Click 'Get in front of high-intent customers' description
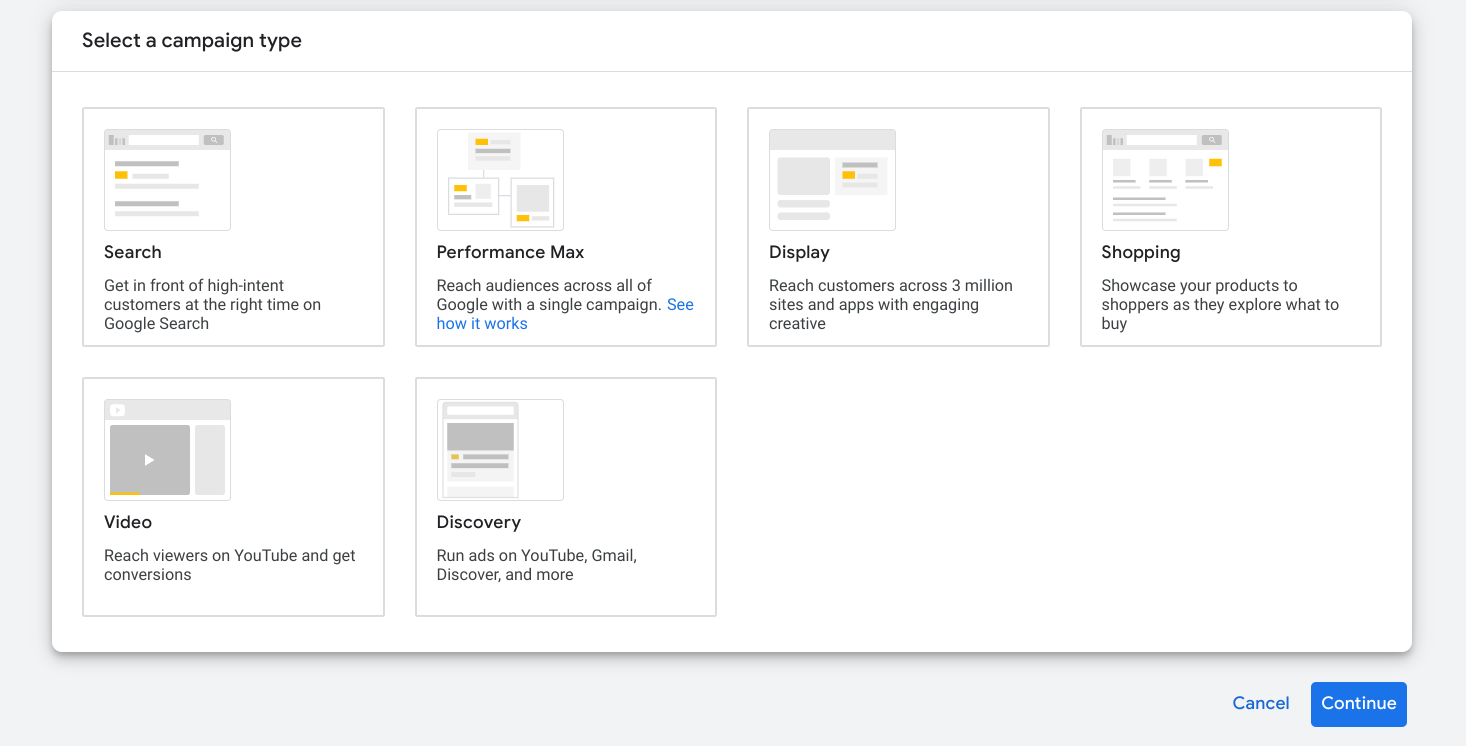Viewport: 1466px width, 746px height. coord(212,304)
